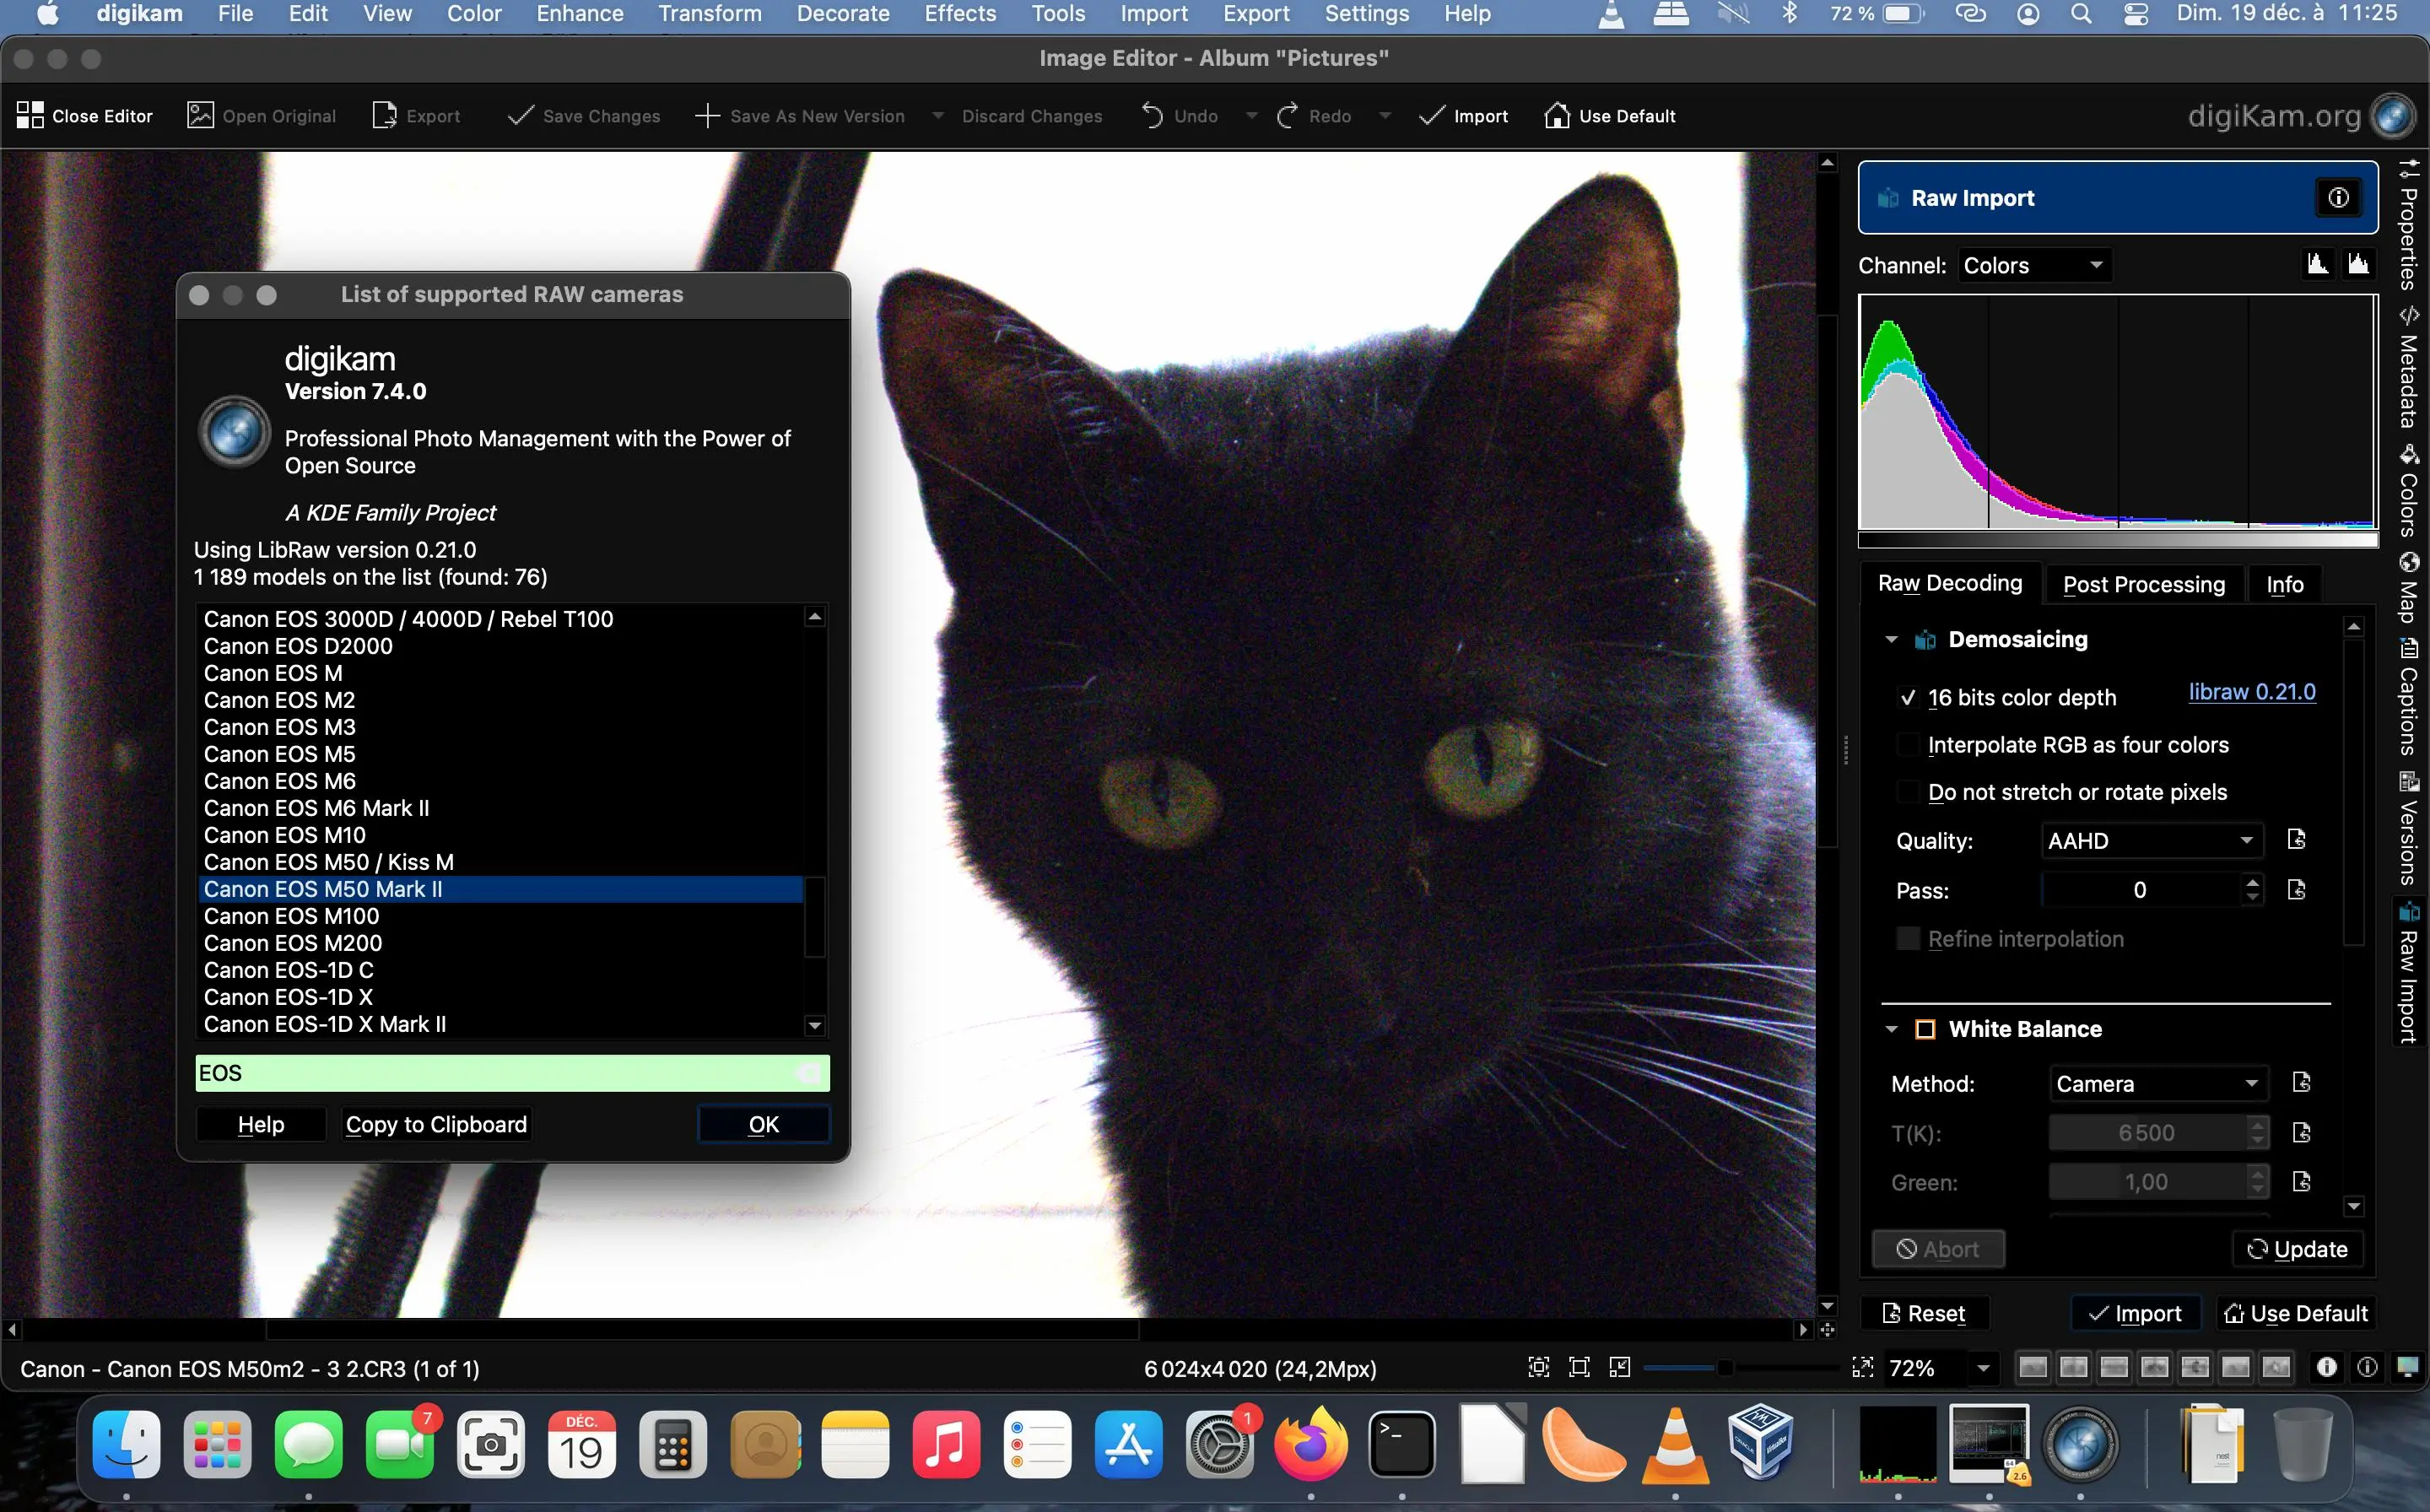Switch to the Post Processing tab
This screenshot has width=2430, height=1512.
tap(2143, 584)
